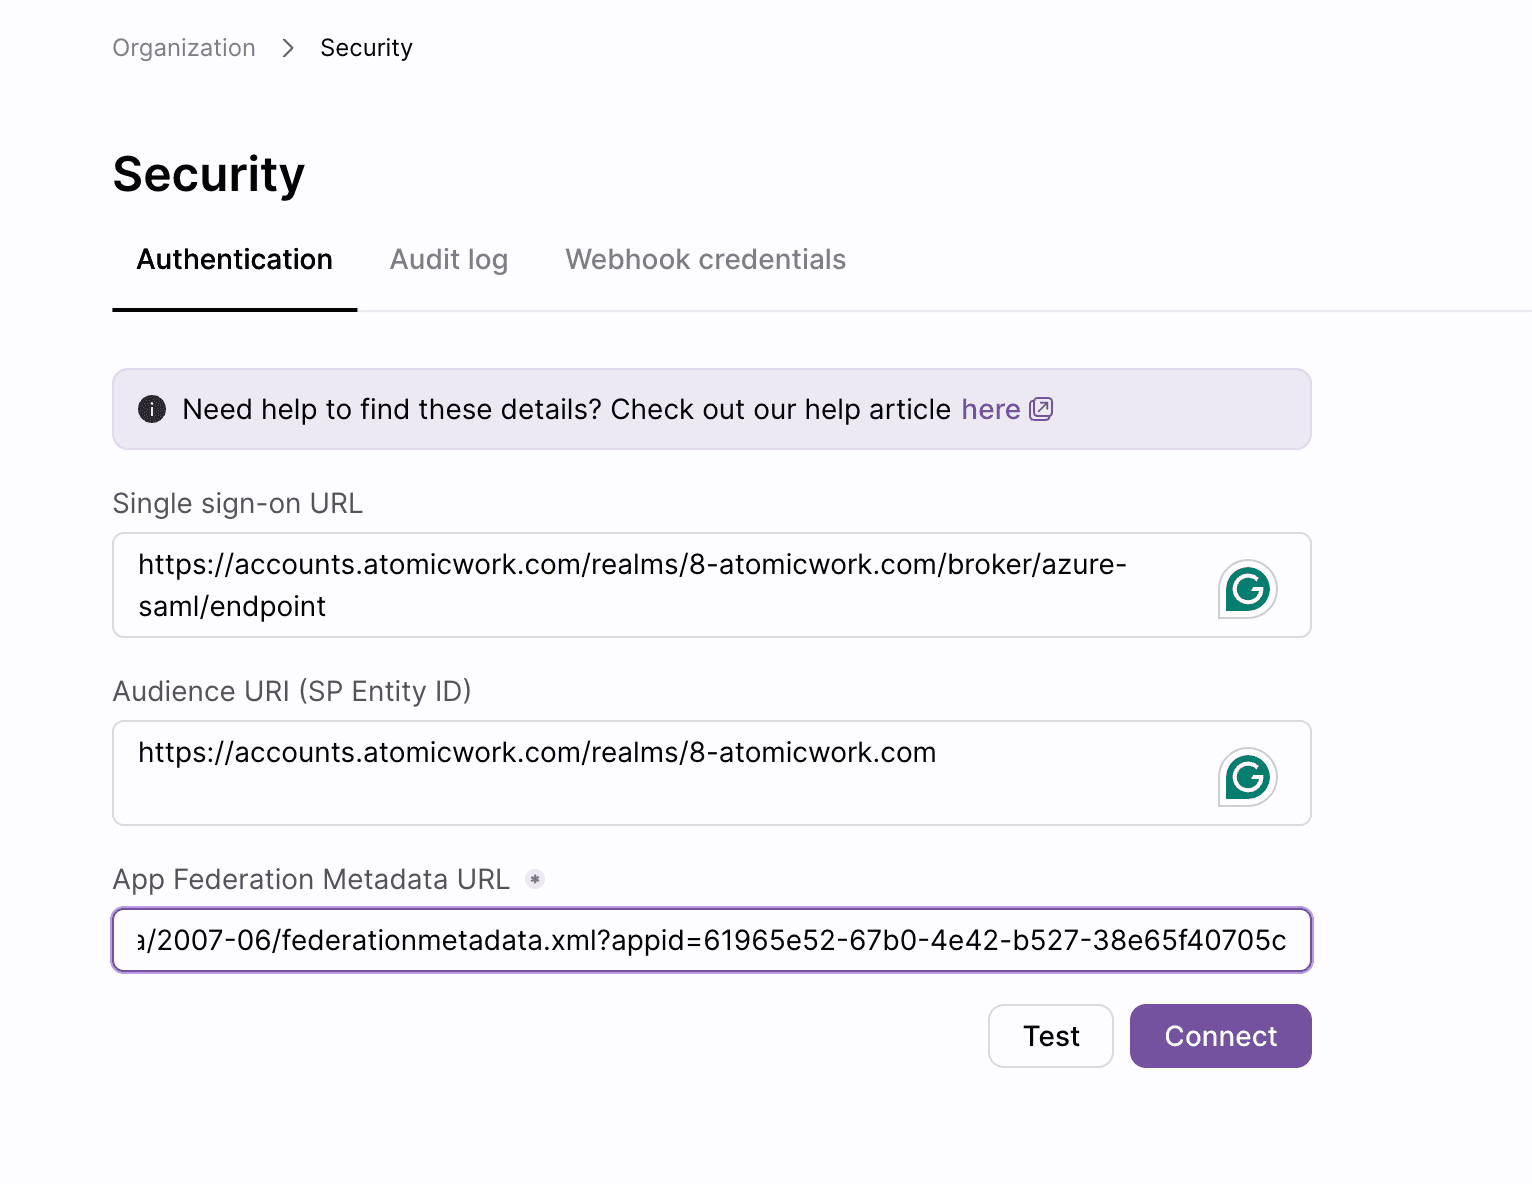The image size is (1532, 1184).
Task: Click the 'App Federation Metadata URL' label
Action: [311, 879]
